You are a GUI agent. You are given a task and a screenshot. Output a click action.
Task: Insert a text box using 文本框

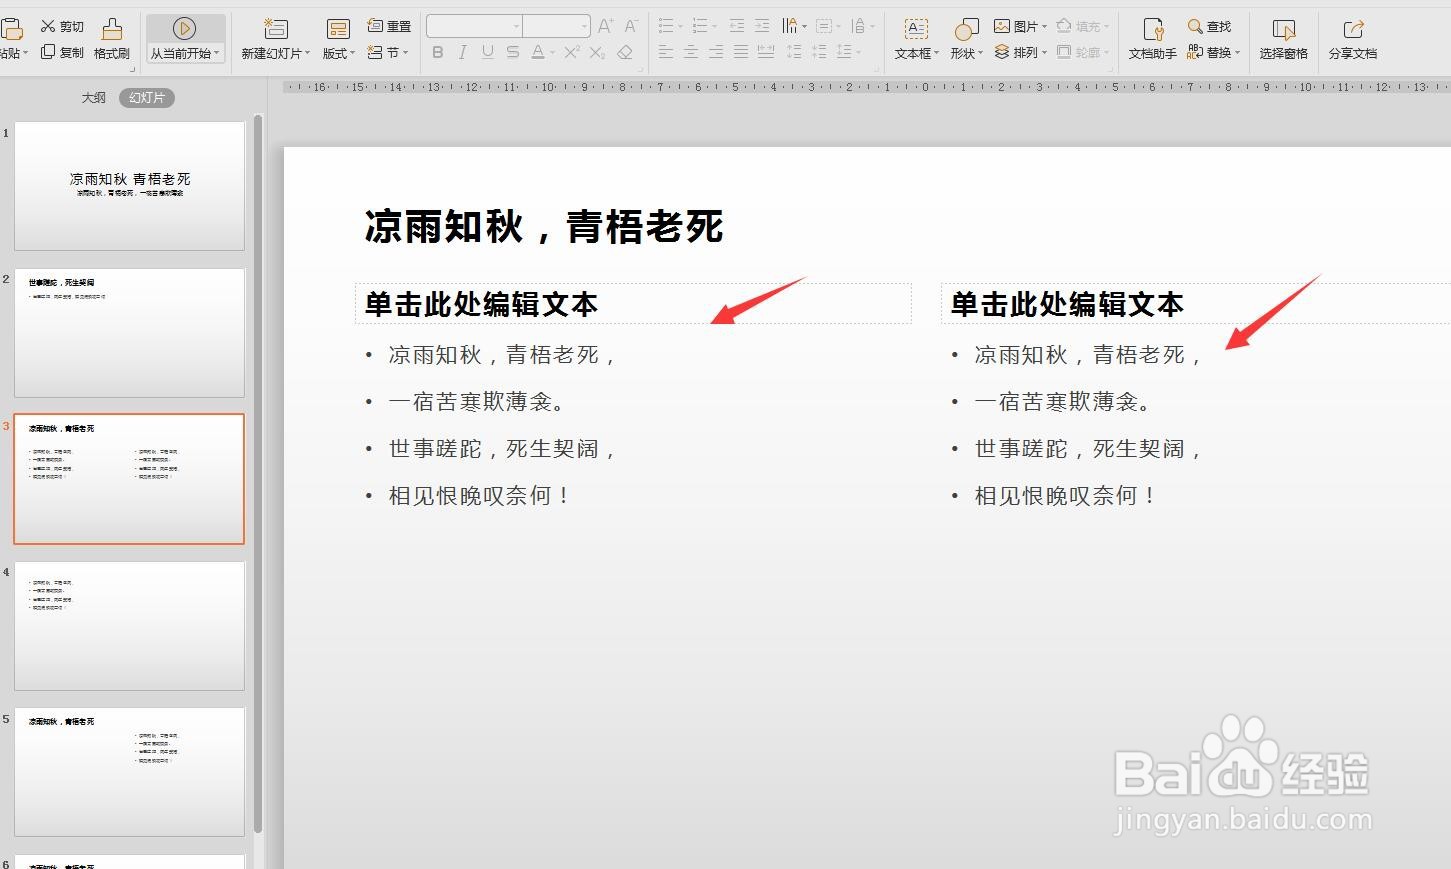tap(912, 40)
